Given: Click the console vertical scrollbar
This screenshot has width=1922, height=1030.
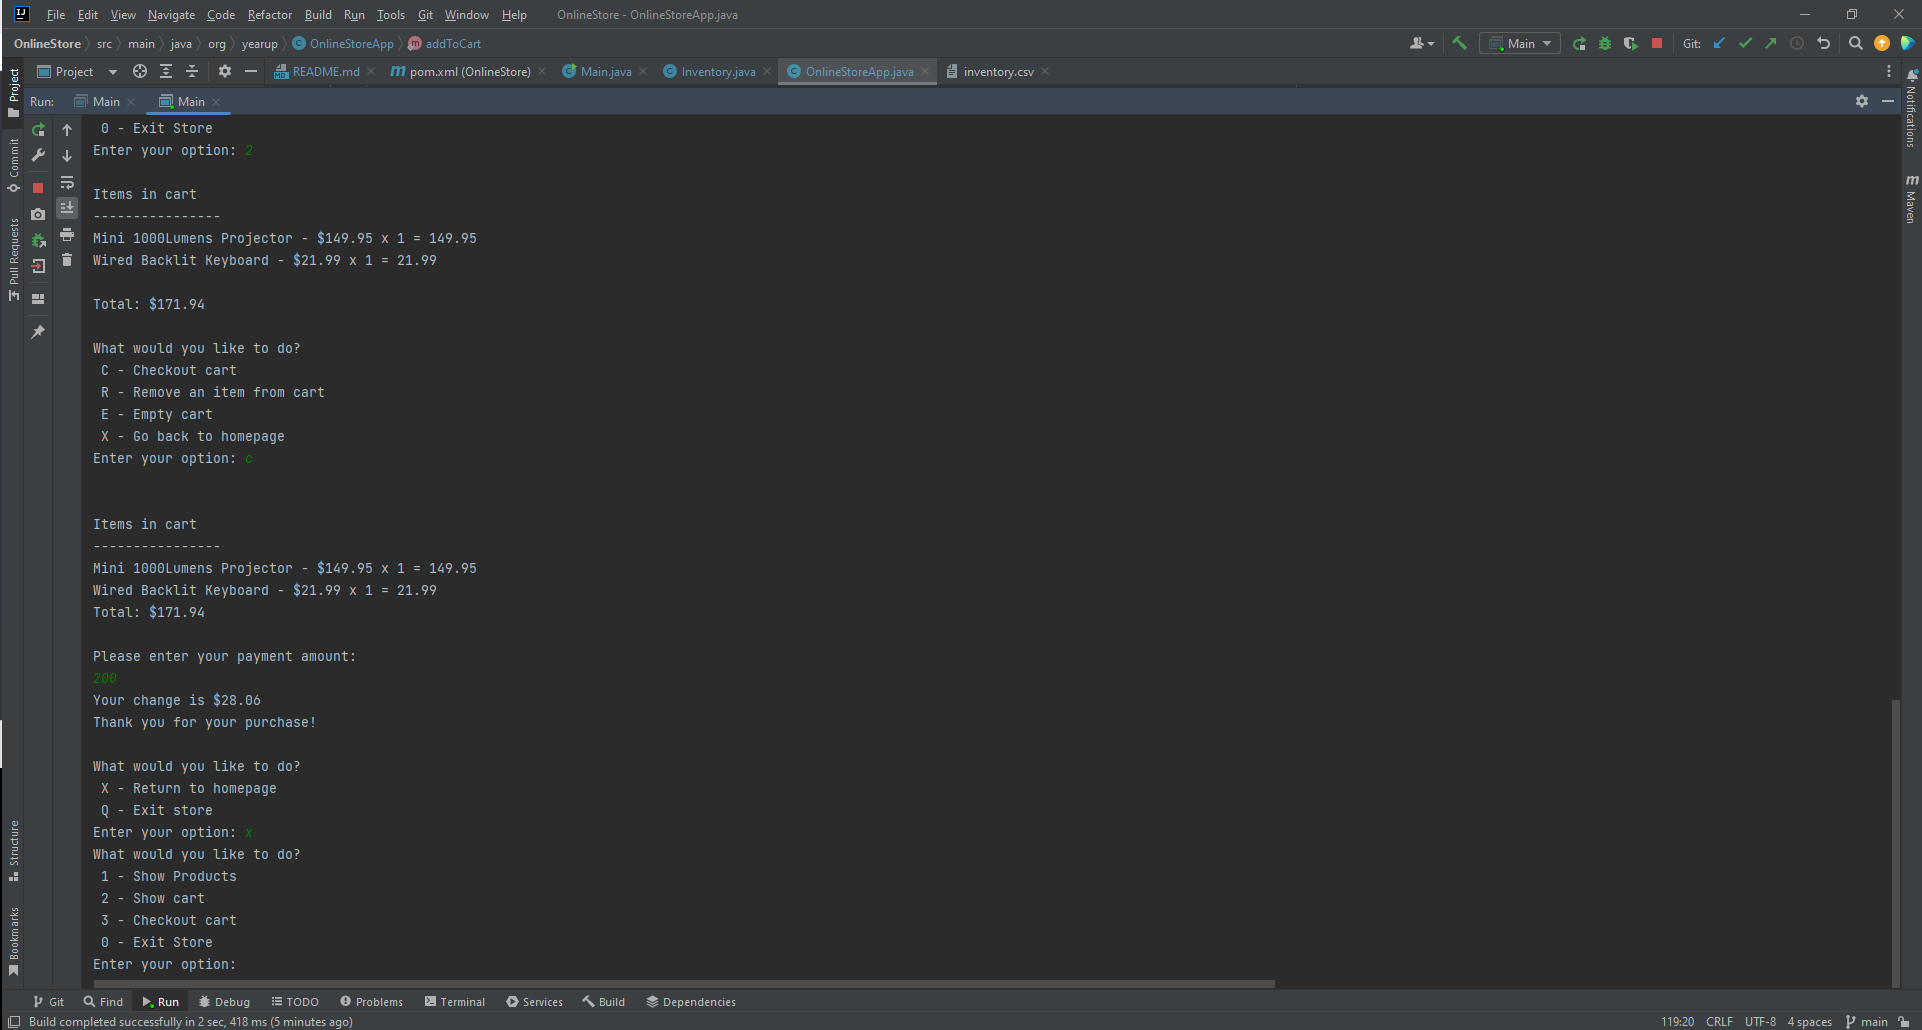Looking at the screenshot, I should pos(1896,843).
